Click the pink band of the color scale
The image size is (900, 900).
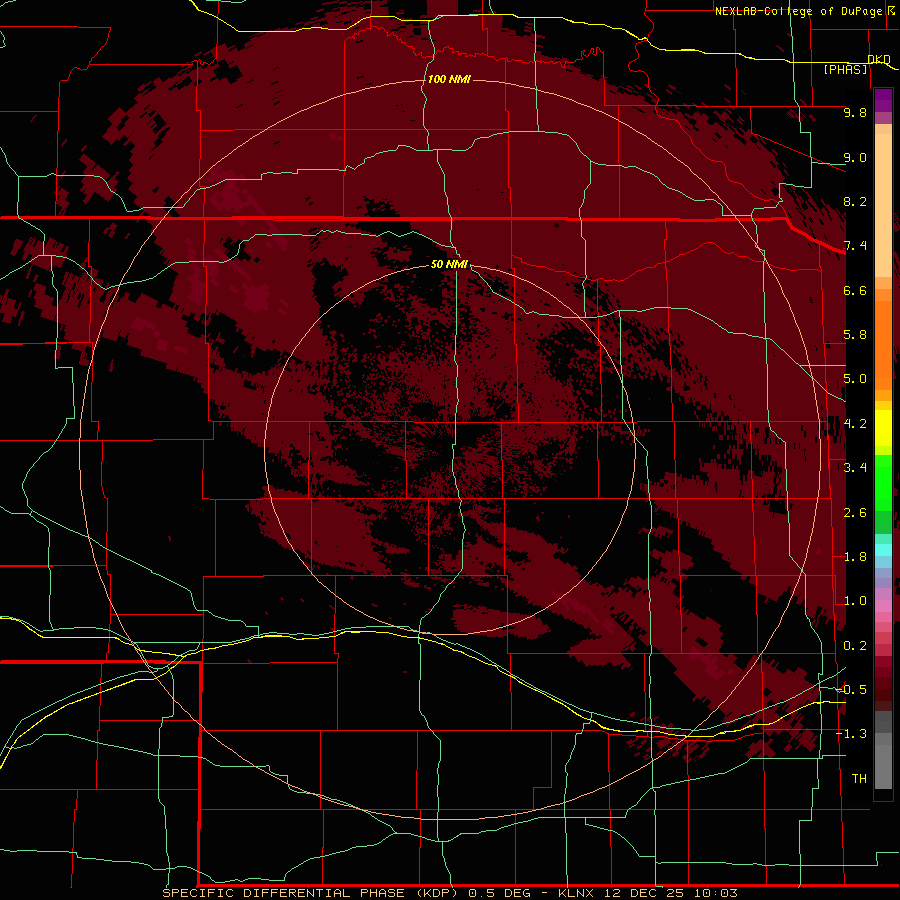(x=883, y=606)
